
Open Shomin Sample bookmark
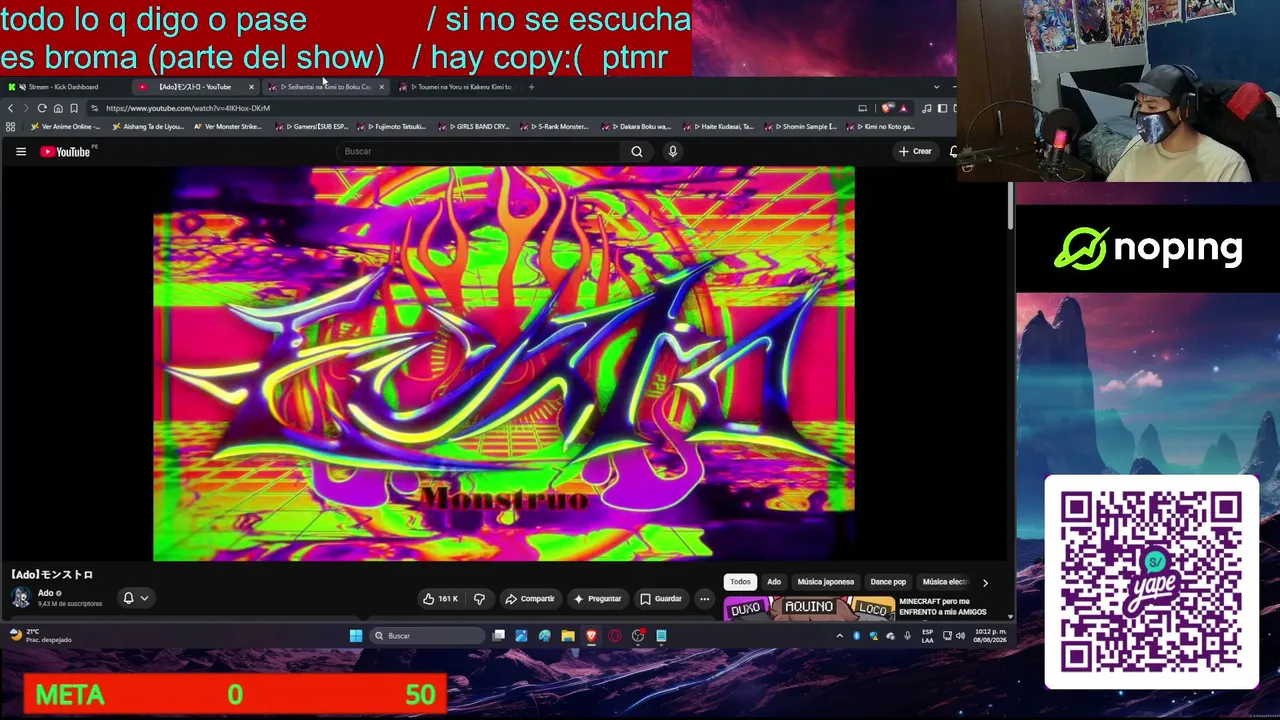(801, 127)
